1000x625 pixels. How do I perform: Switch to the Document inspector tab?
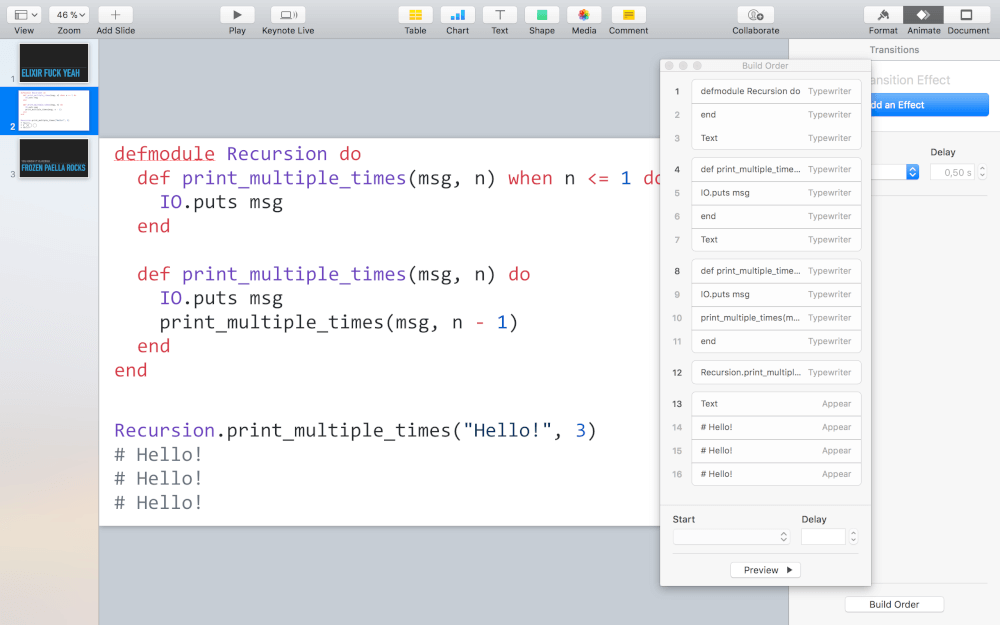[x=967, y=15]
